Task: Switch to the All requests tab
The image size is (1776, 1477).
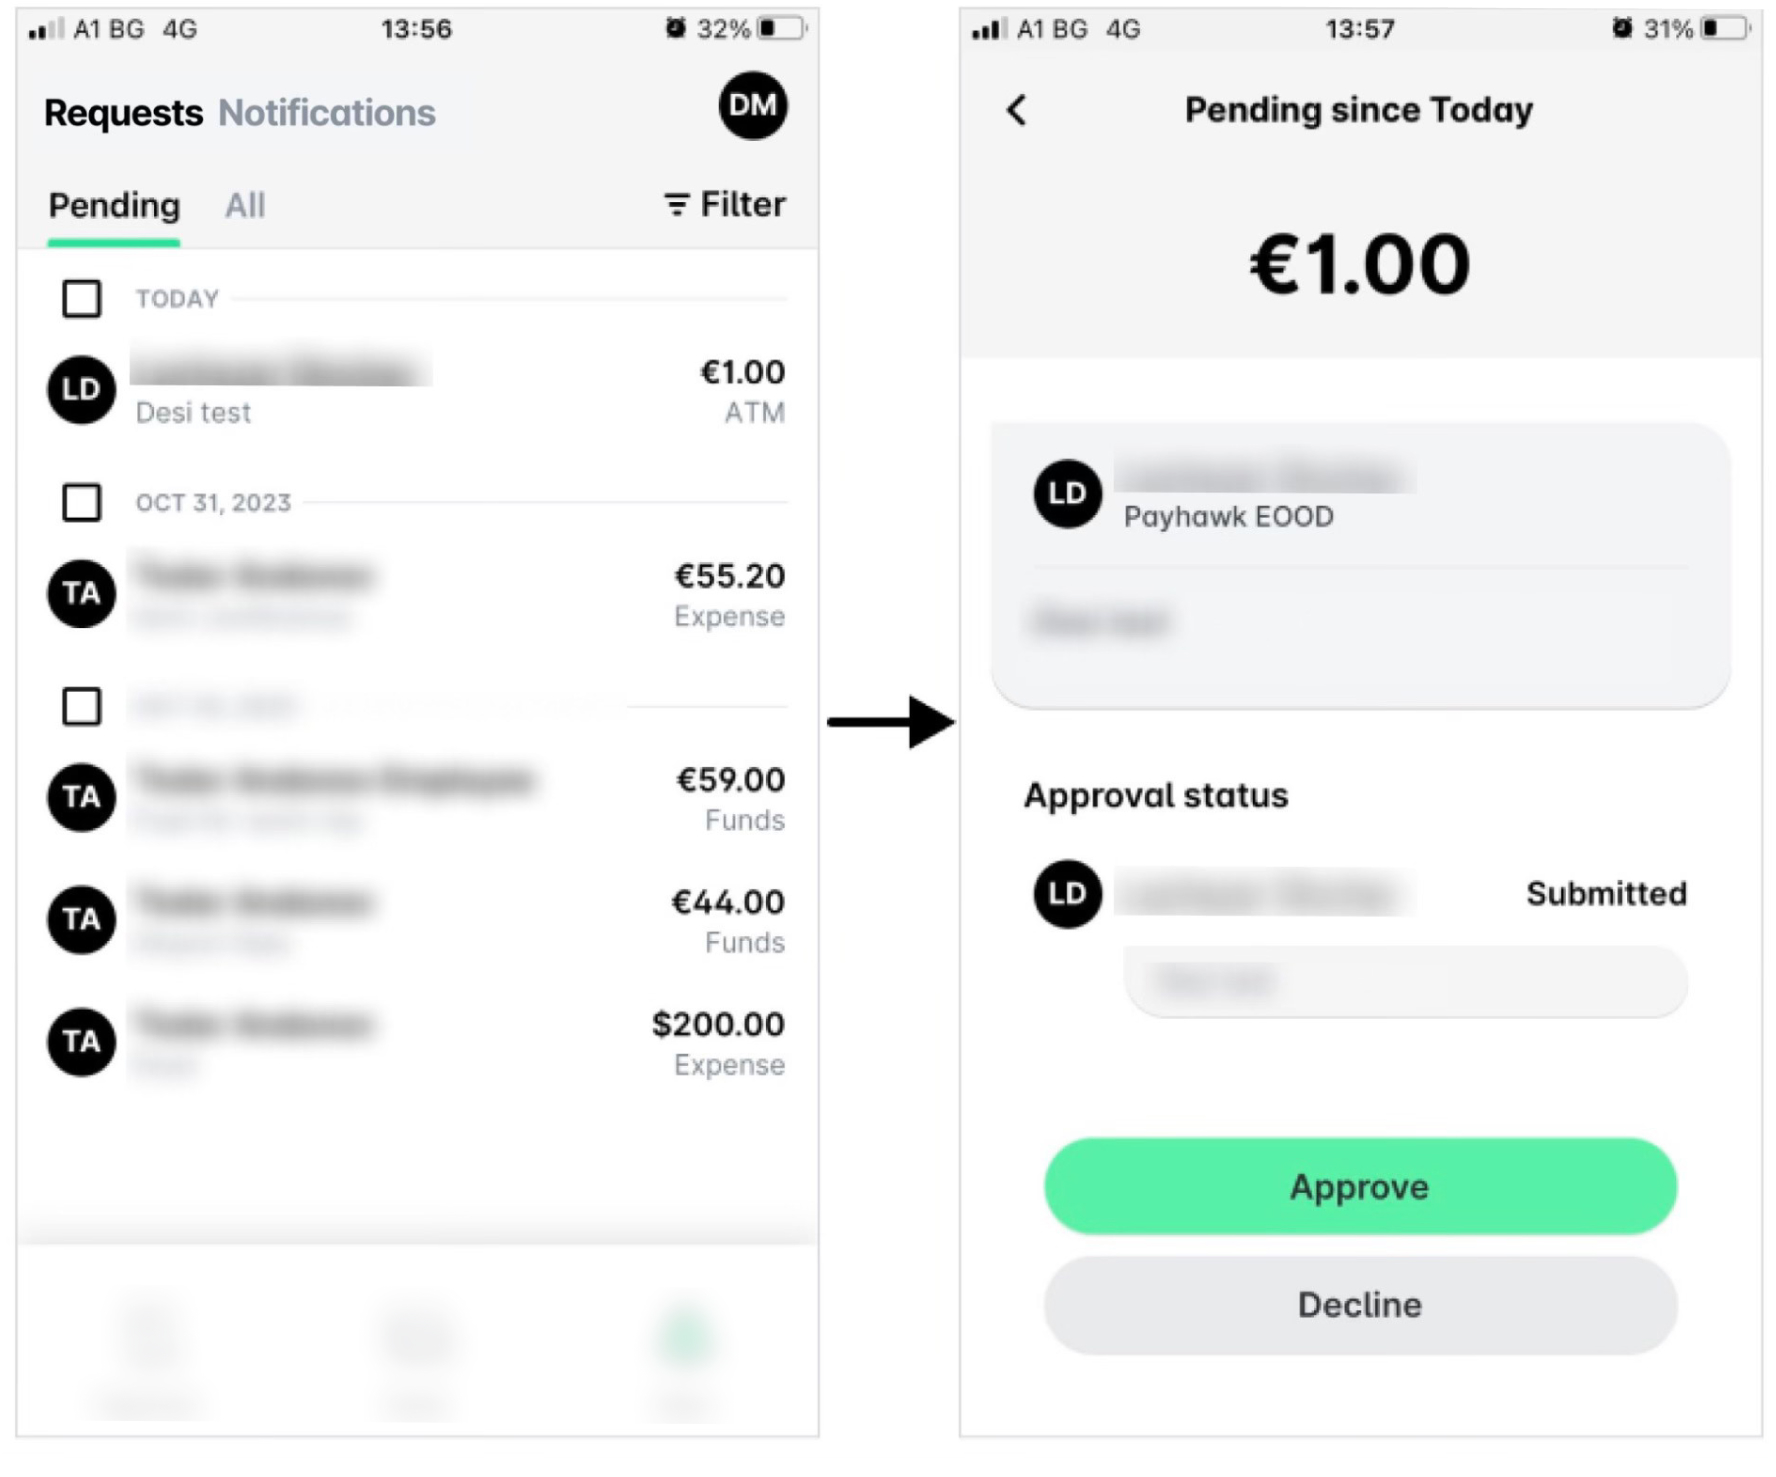Action: (245, 205)
